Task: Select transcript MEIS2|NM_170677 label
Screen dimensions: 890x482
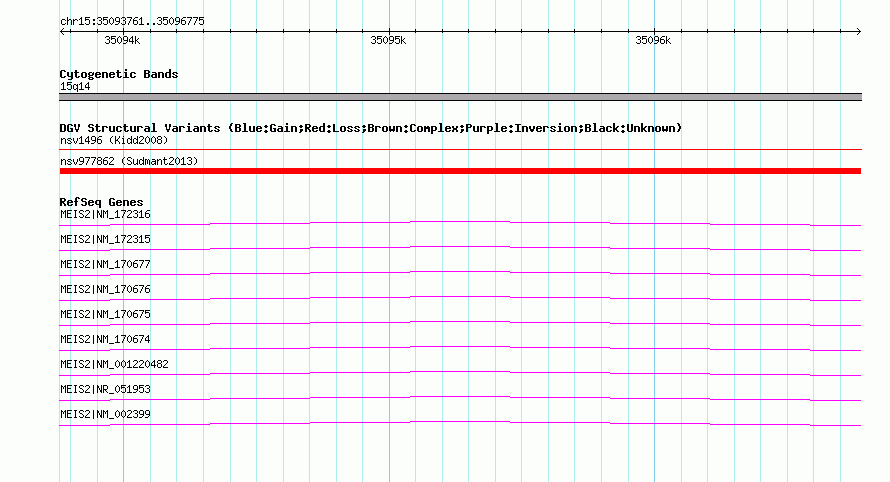Action: (x=106, y=265)
